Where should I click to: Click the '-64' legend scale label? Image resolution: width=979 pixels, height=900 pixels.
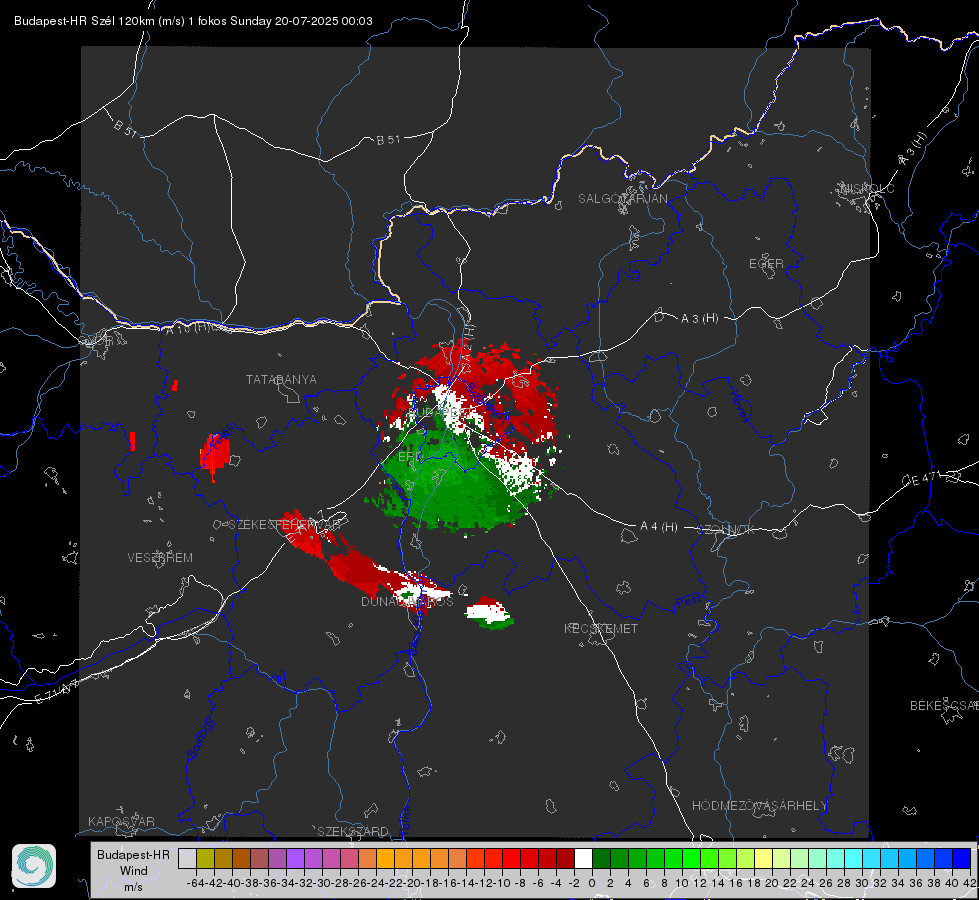pyautogui.click(x=195, y=883)
